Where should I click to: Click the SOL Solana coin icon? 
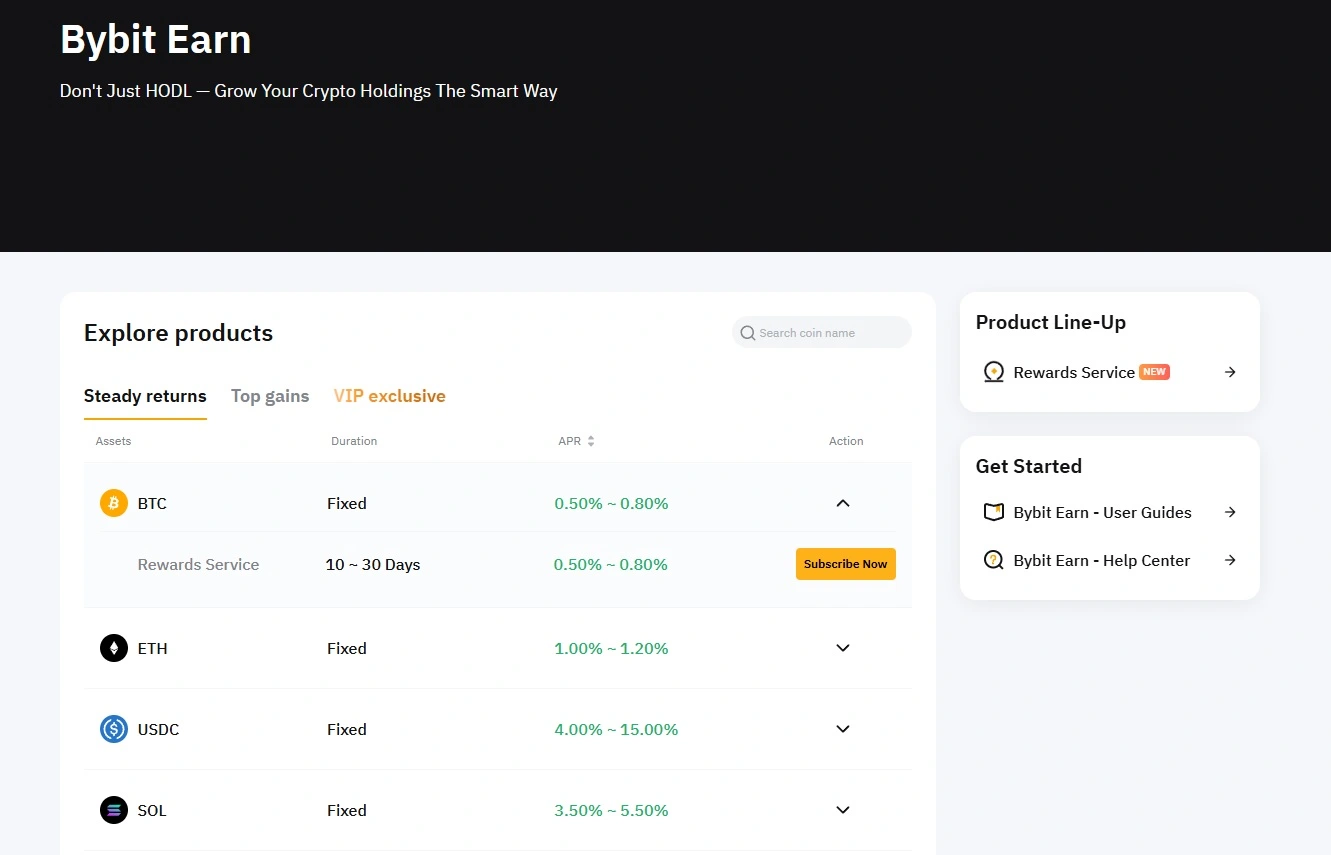click(113, 810)
